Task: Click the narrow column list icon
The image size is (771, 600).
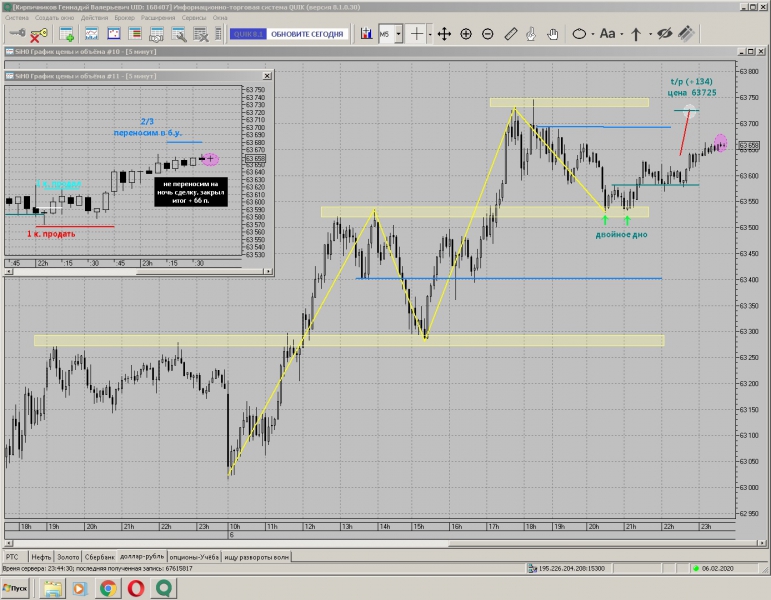Action: 218,34
